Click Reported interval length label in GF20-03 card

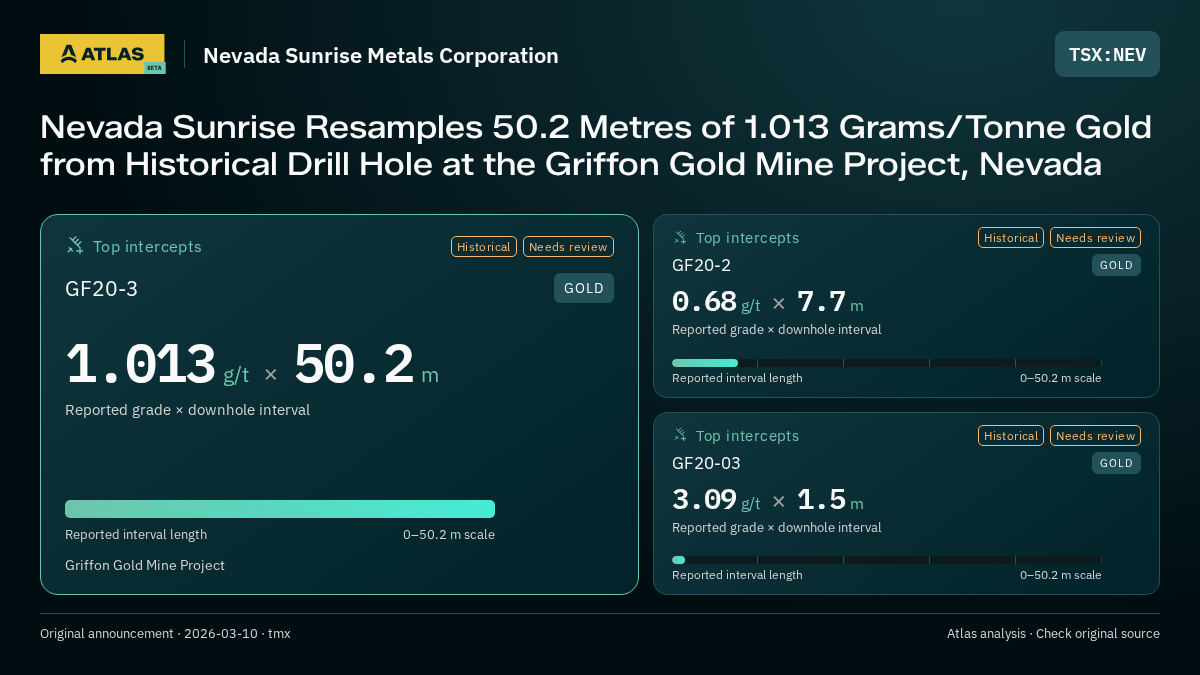point(737,575)
